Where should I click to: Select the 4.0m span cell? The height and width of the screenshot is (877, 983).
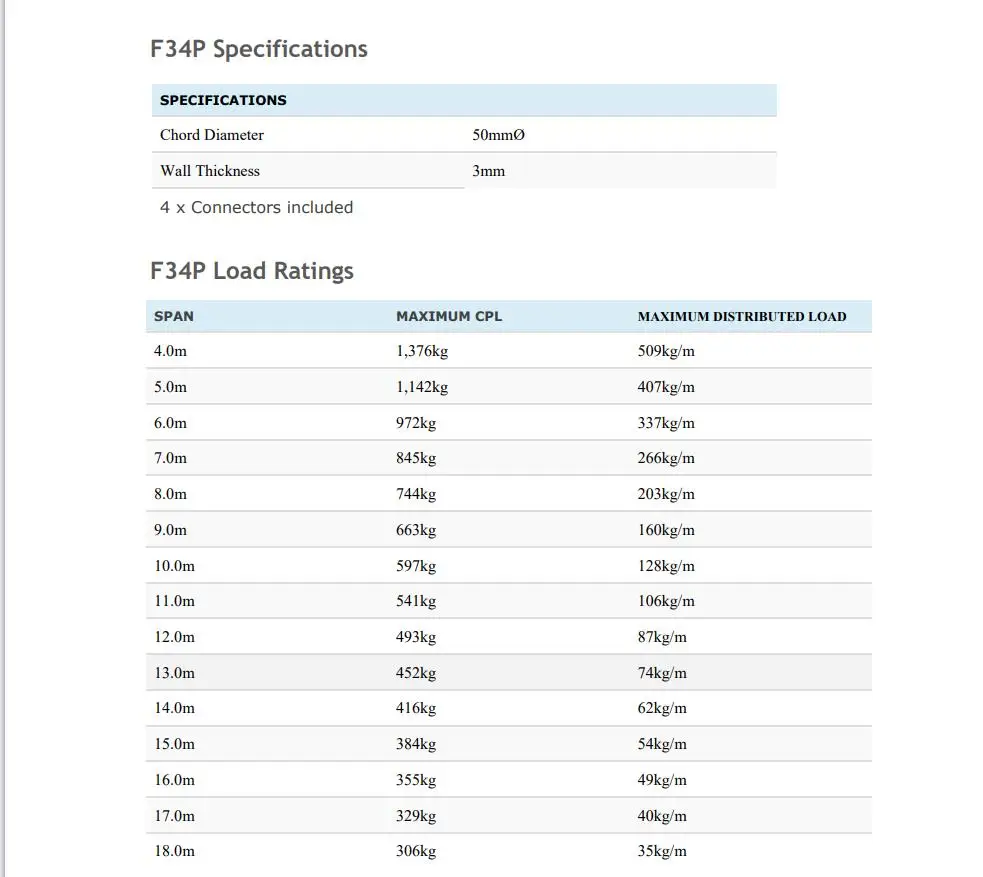click(170, 351)
